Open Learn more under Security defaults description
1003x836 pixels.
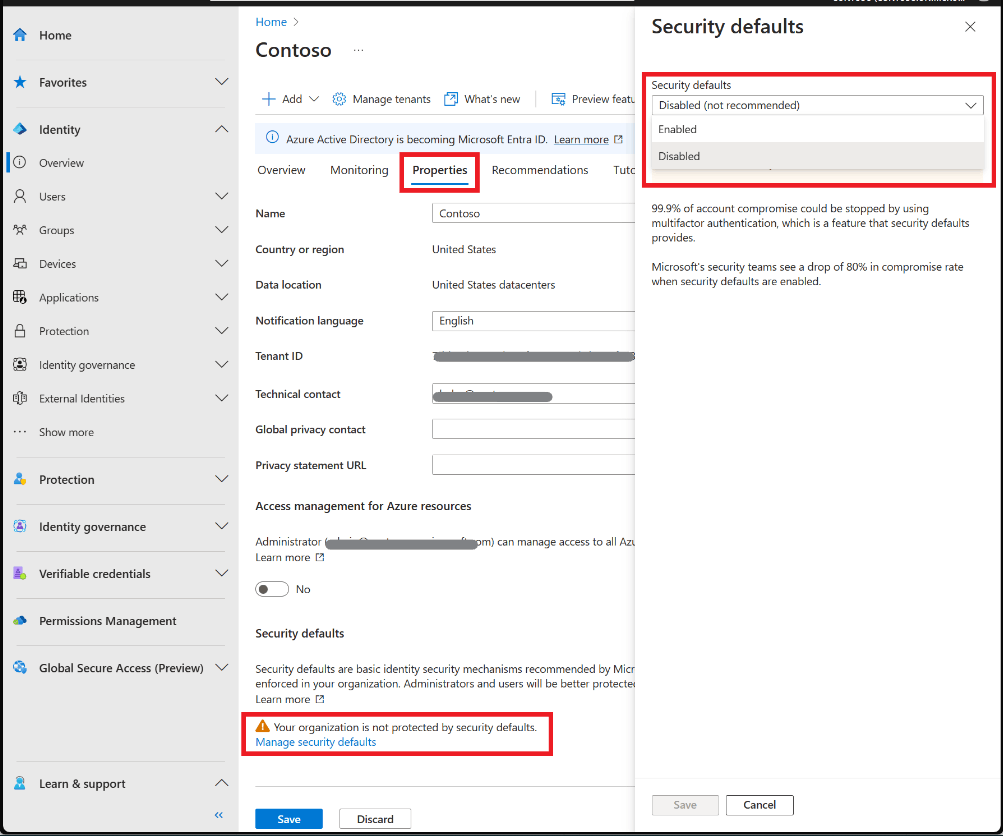pos(283,700)
